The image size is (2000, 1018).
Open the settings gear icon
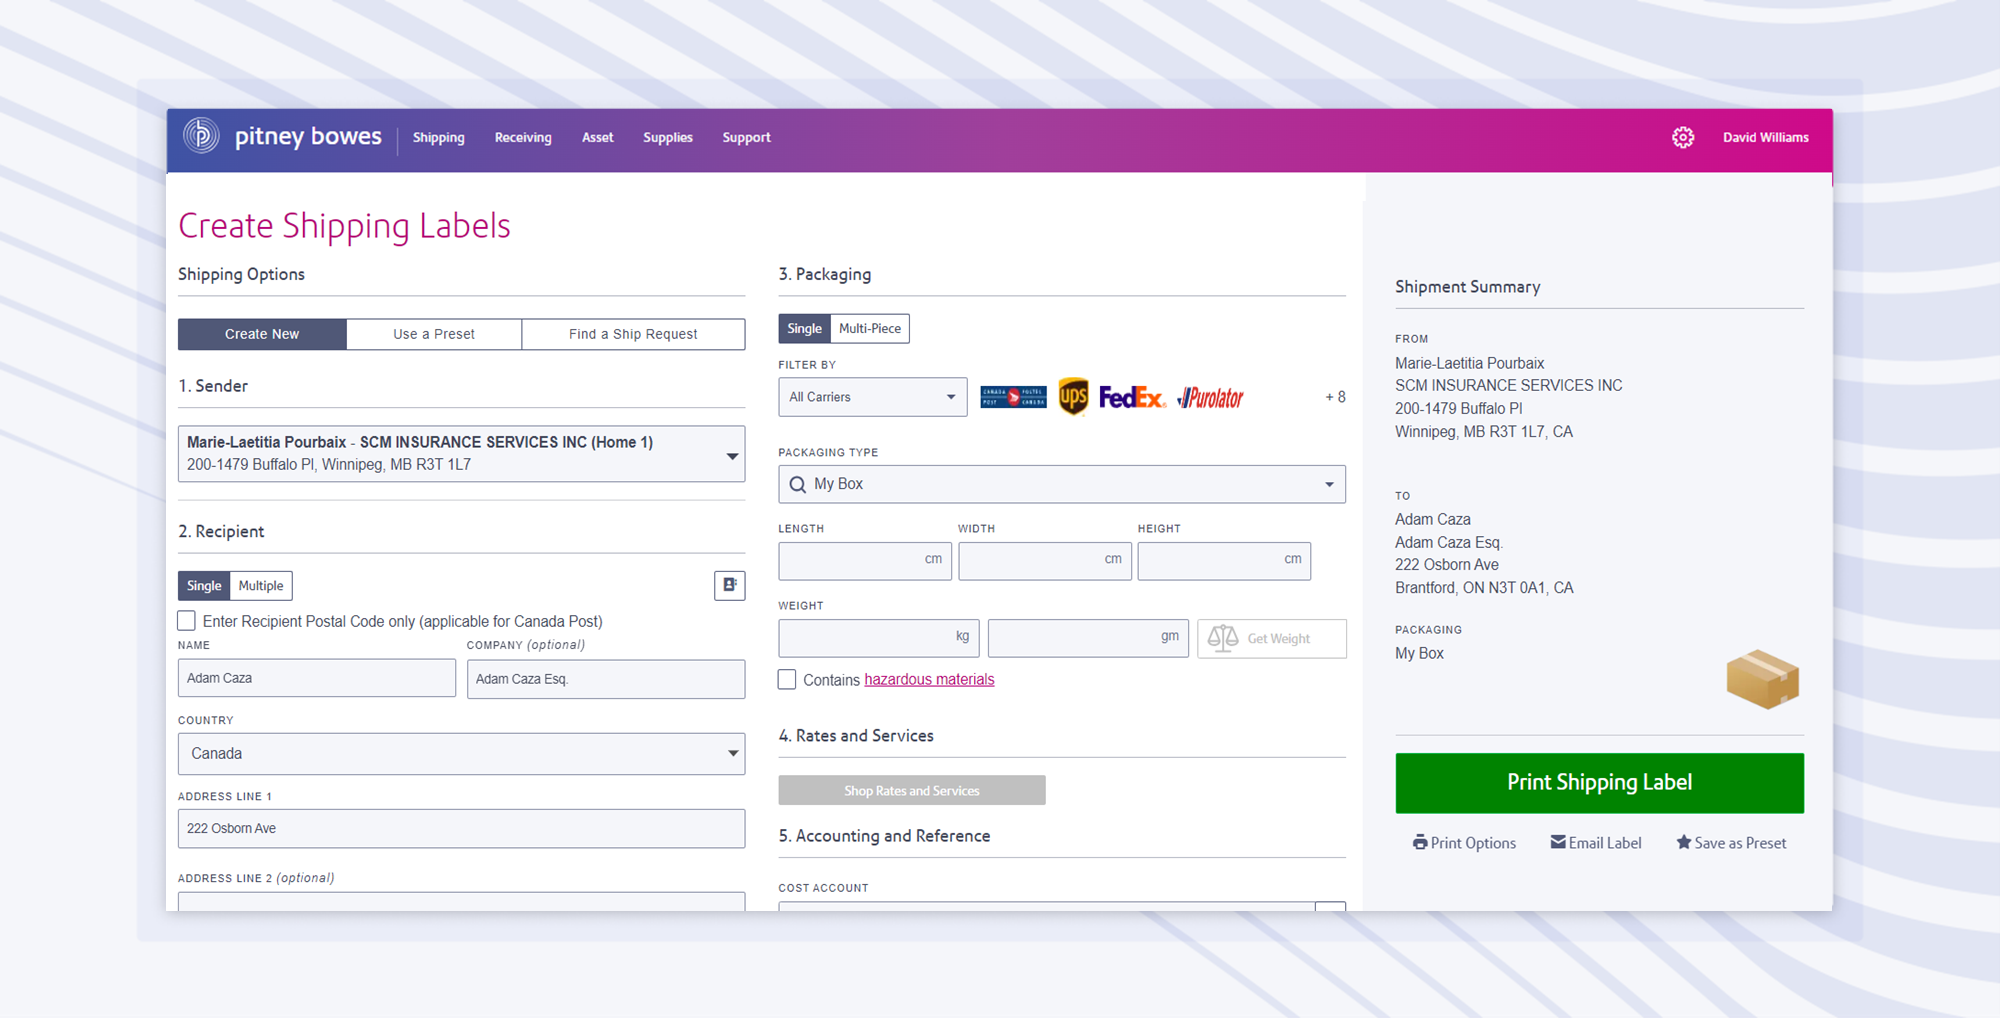point(1683,137)
